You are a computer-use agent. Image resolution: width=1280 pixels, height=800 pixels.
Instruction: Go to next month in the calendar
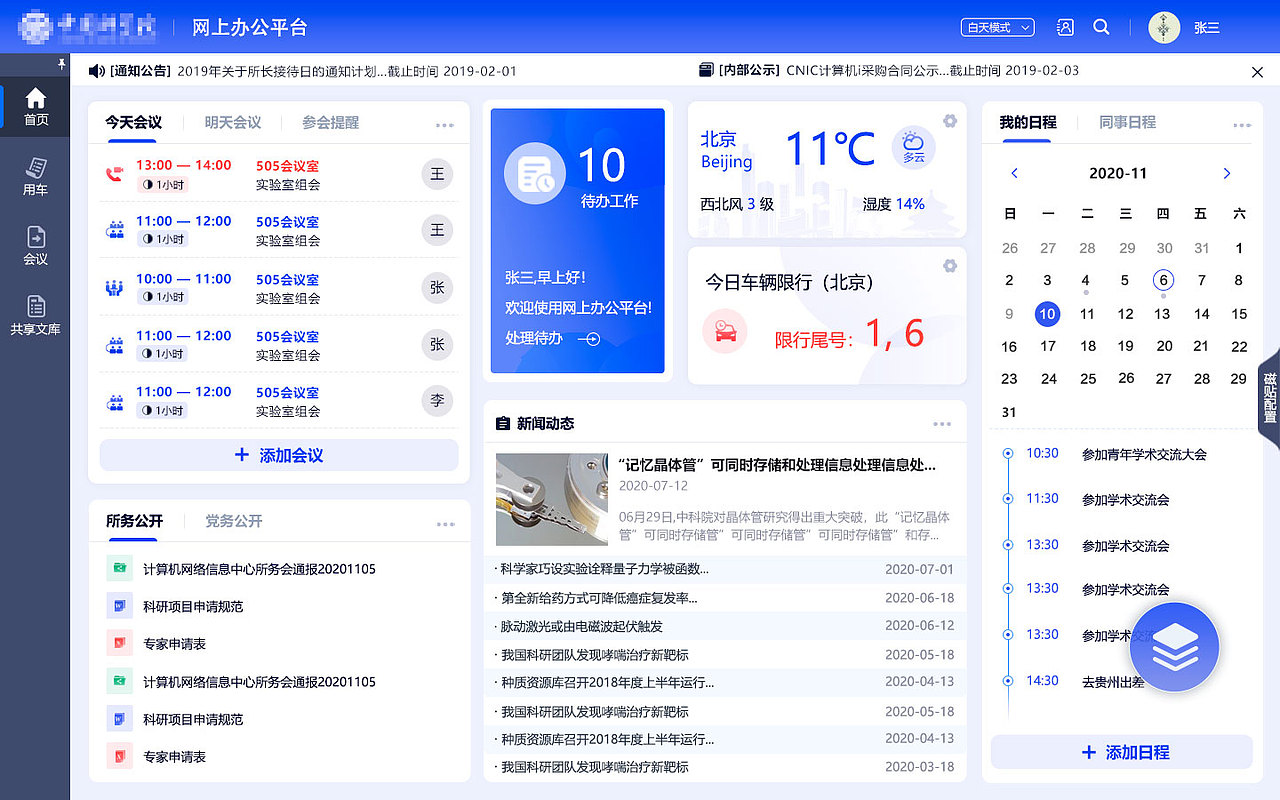coord(1226,173)
